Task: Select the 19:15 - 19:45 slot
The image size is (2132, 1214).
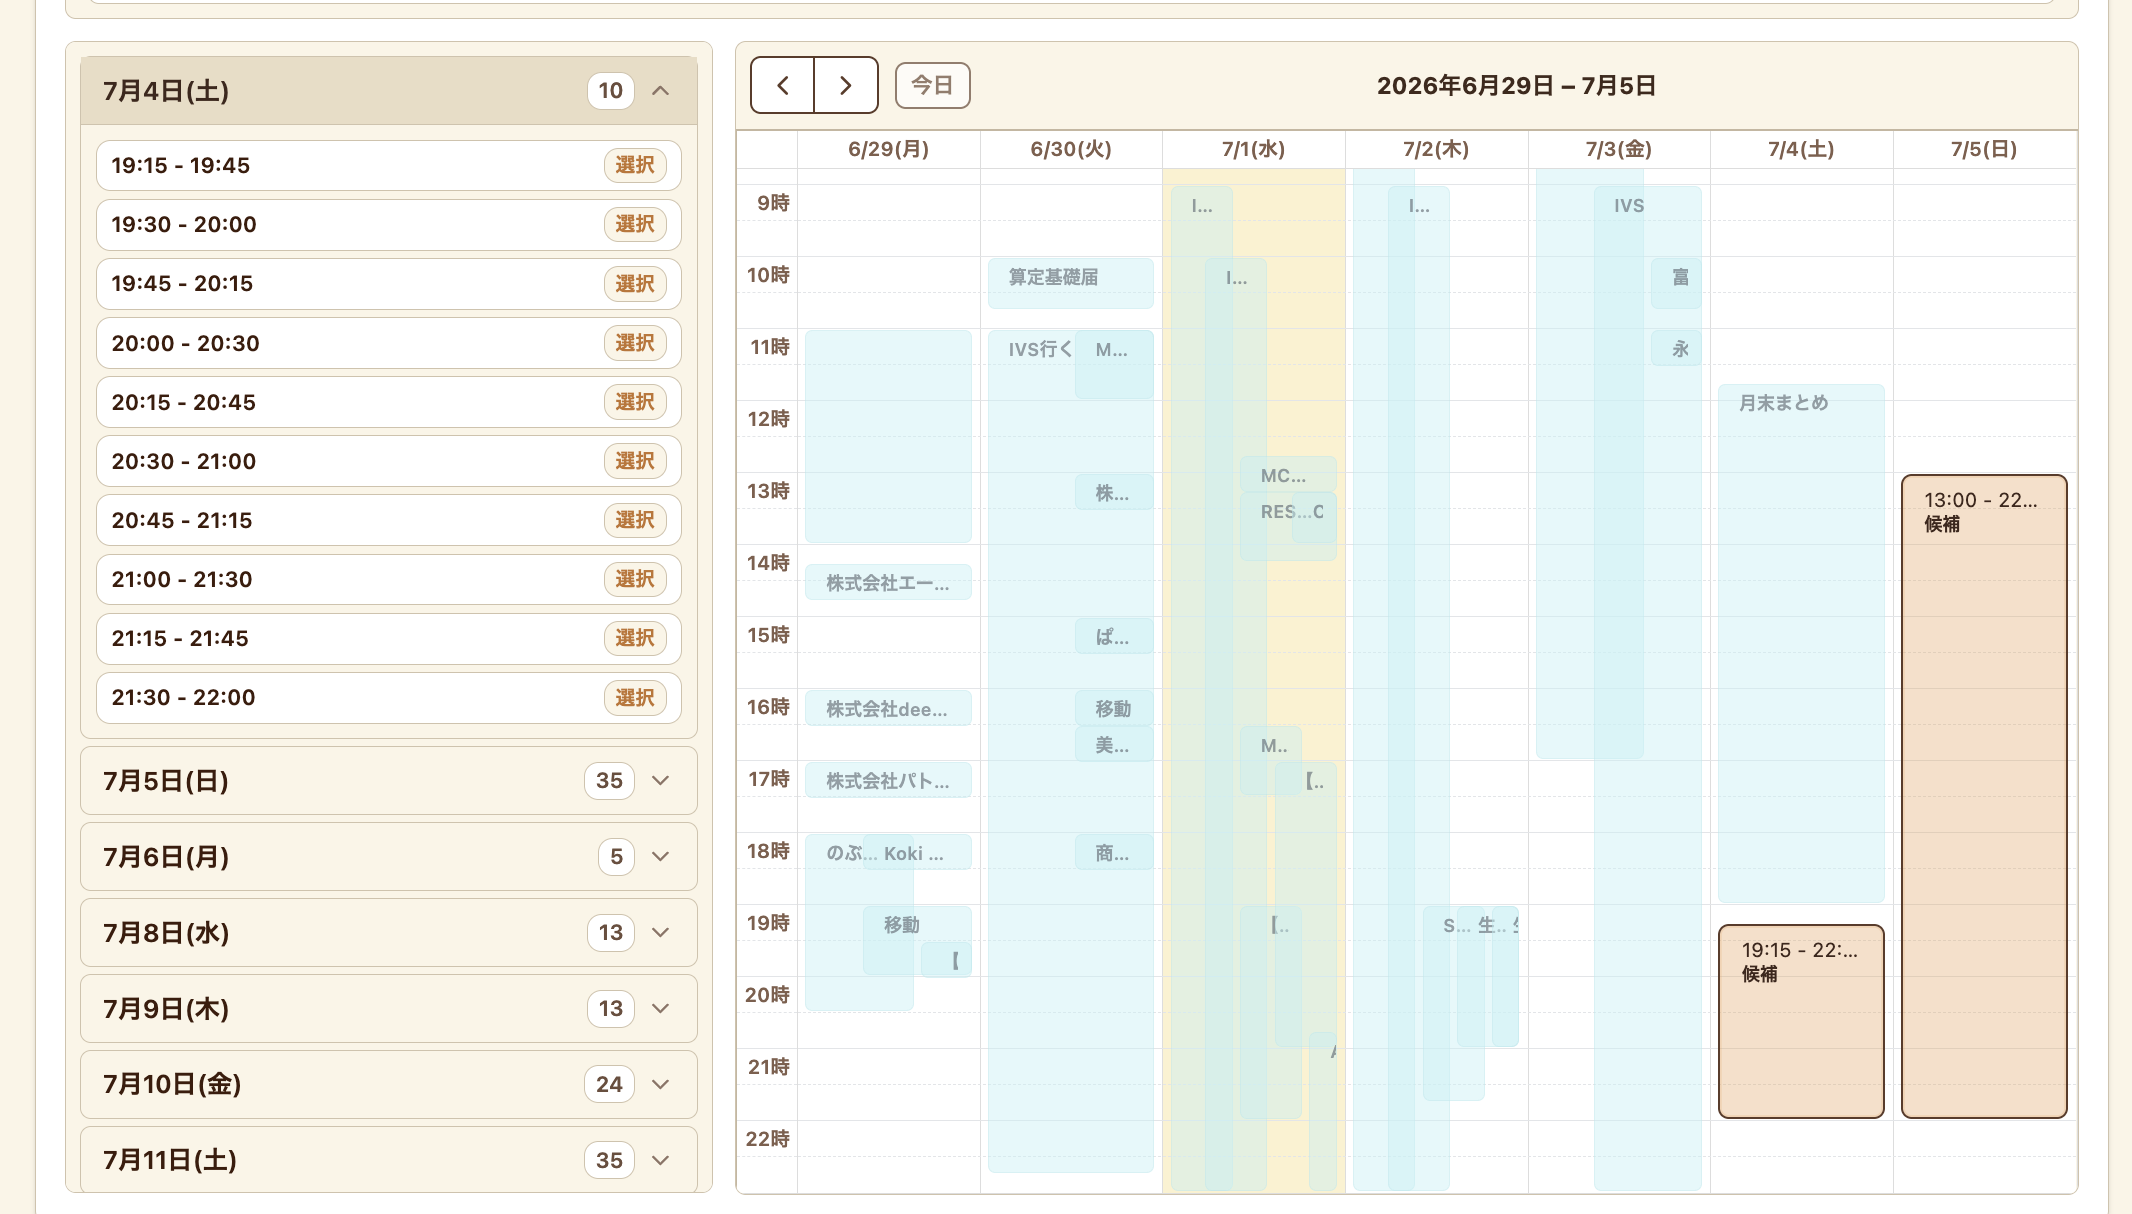Action: pos(635,165)
